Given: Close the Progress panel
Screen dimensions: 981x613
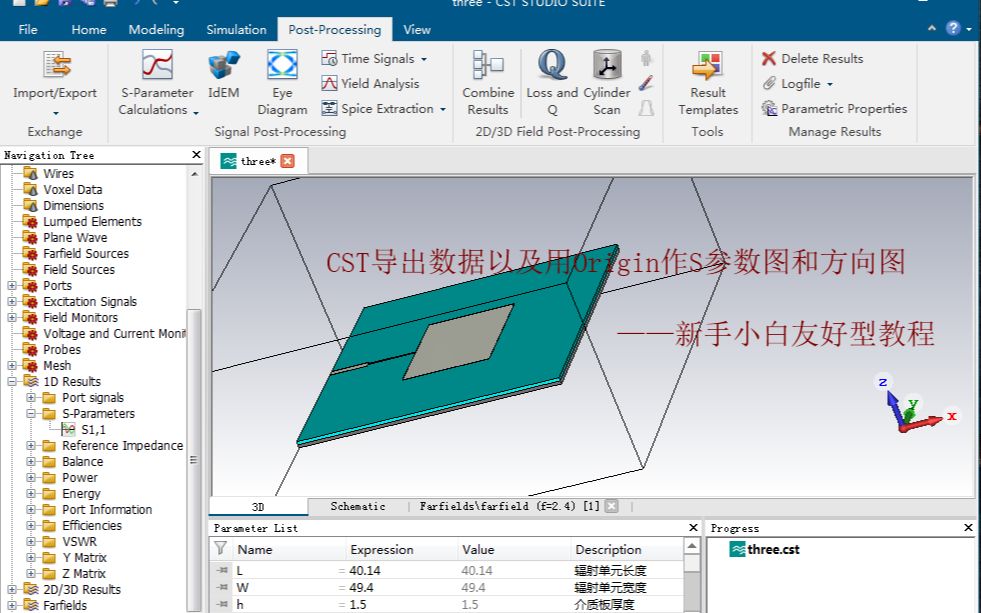Looking at the screenshot, I should (x=968, y=528).
